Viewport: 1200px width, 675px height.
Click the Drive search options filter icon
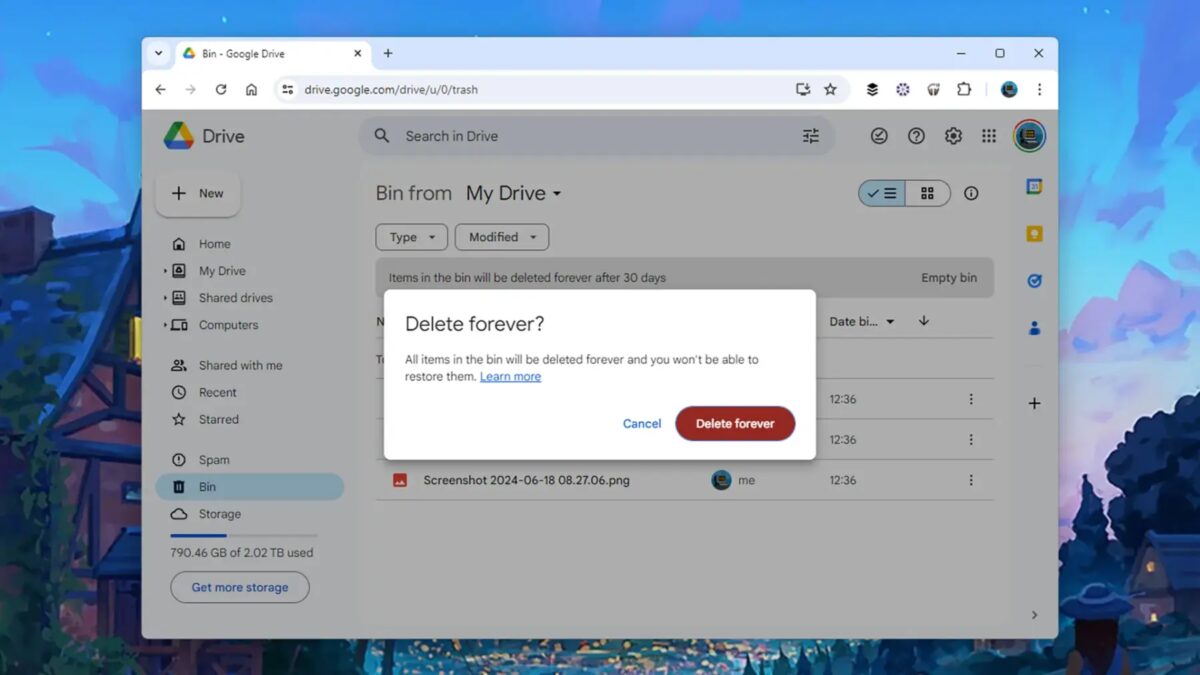[810, 136]
